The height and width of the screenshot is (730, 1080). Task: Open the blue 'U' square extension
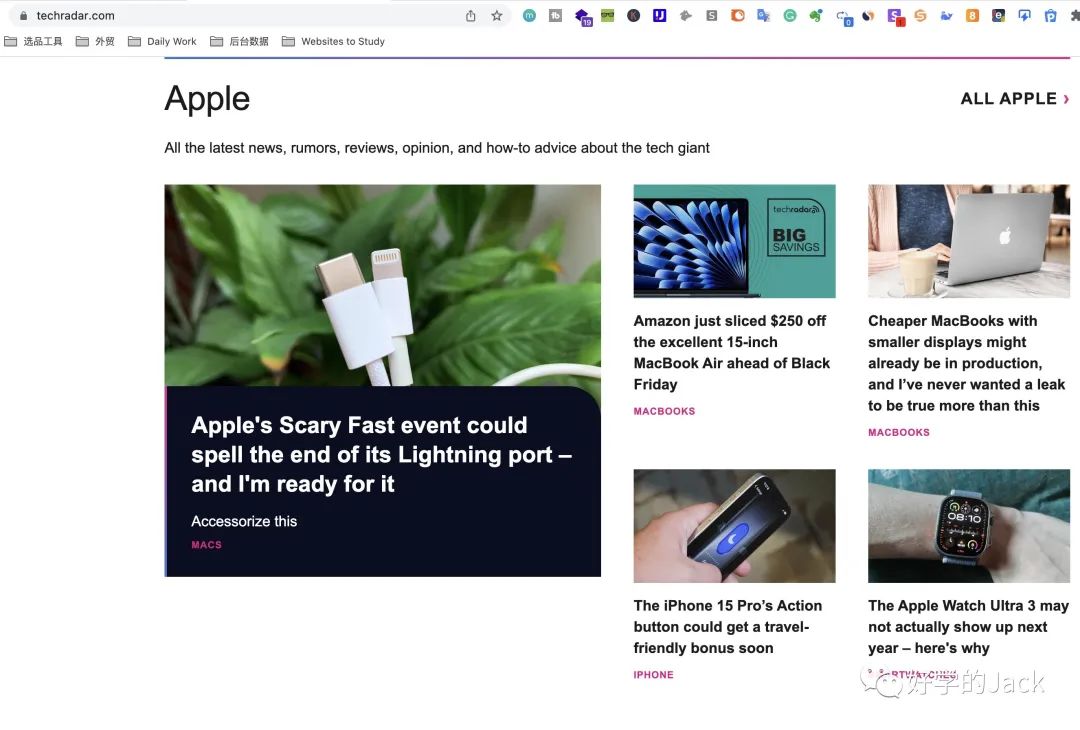click(x=660, y=15)
